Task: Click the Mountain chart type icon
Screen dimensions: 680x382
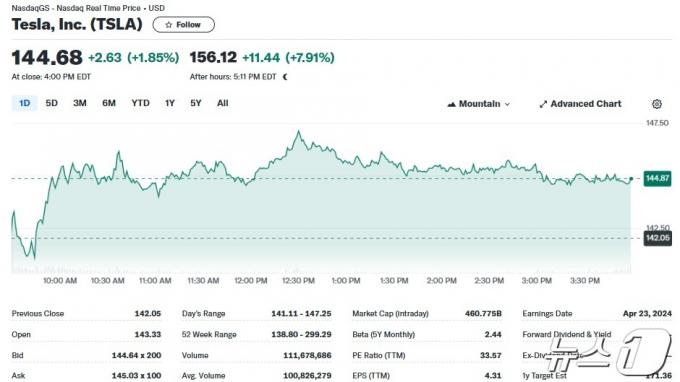Action: 451,104
